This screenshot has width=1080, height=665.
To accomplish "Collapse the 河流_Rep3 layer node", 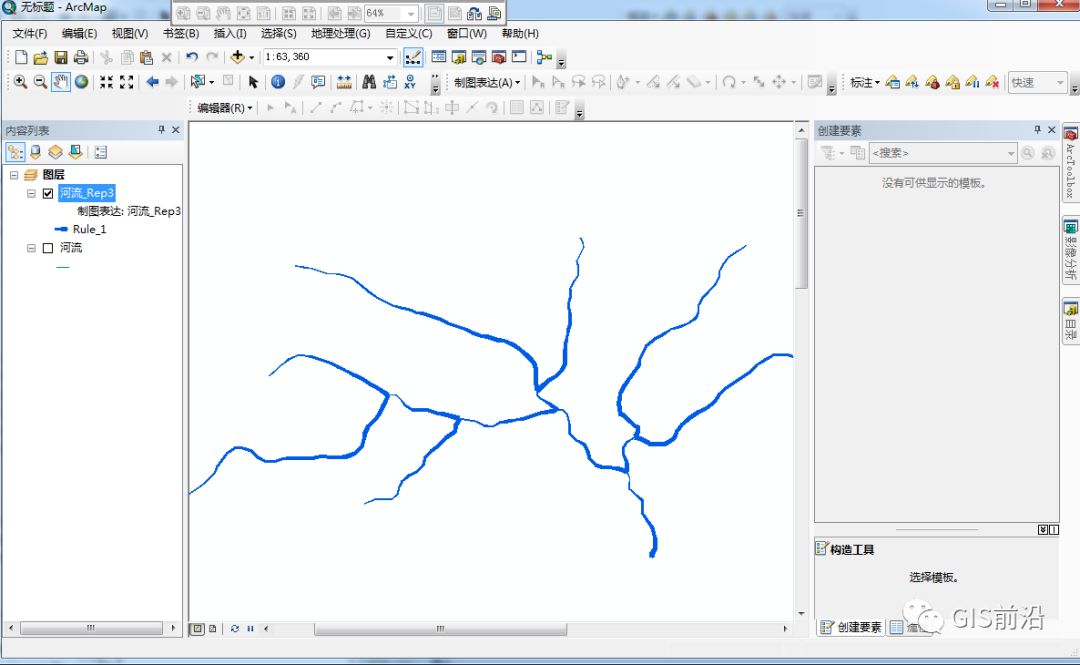I will coord(31,194).
